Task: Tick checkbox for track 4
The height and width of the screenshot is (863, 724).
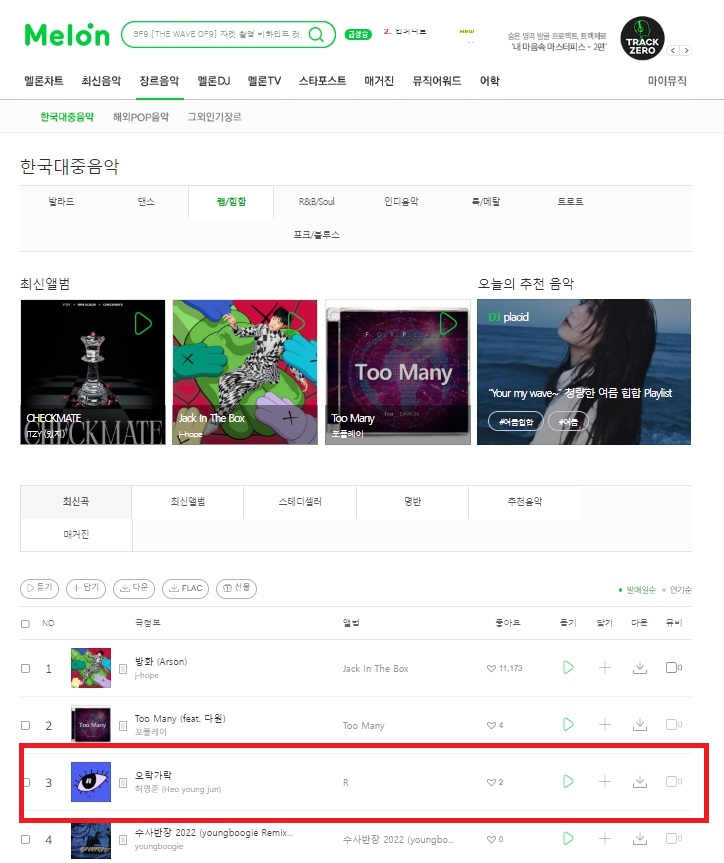Action: [25, 839]
